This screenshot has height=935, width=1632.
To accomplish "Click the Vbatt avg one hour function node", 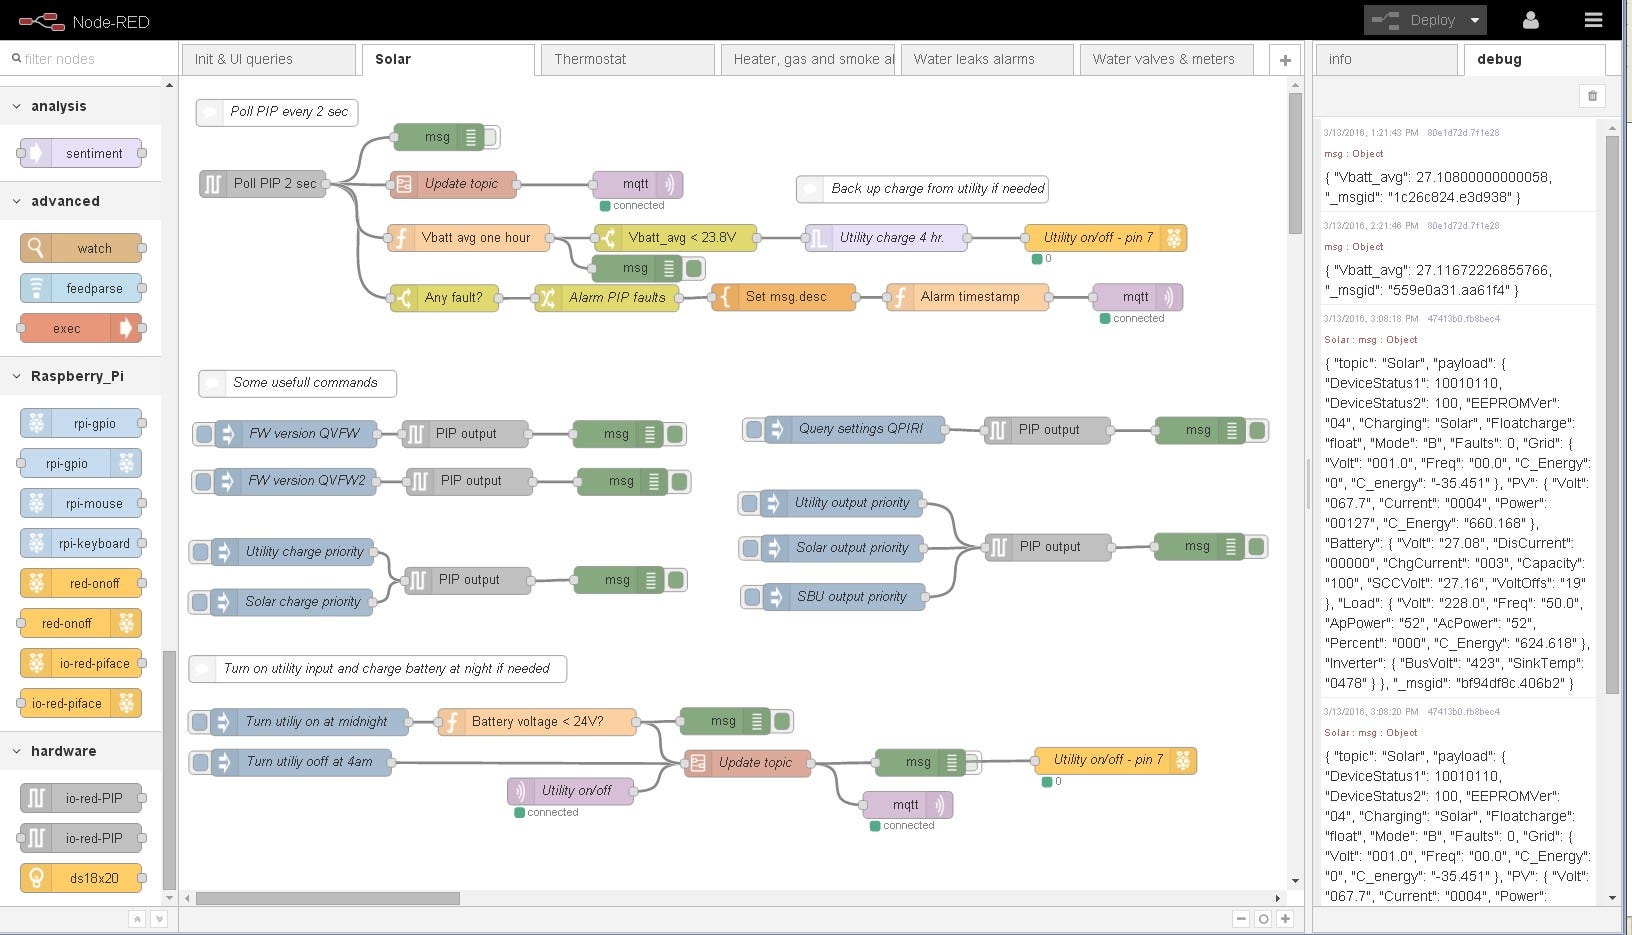I will [x=469, y=238].
